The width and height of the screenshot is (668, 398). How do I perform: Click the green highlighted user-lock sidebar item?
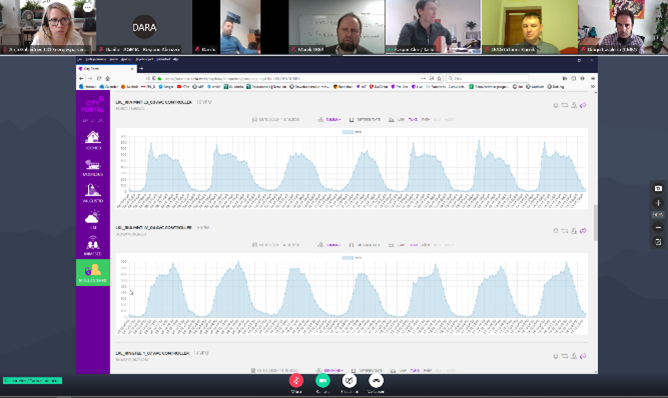[92, 272]
